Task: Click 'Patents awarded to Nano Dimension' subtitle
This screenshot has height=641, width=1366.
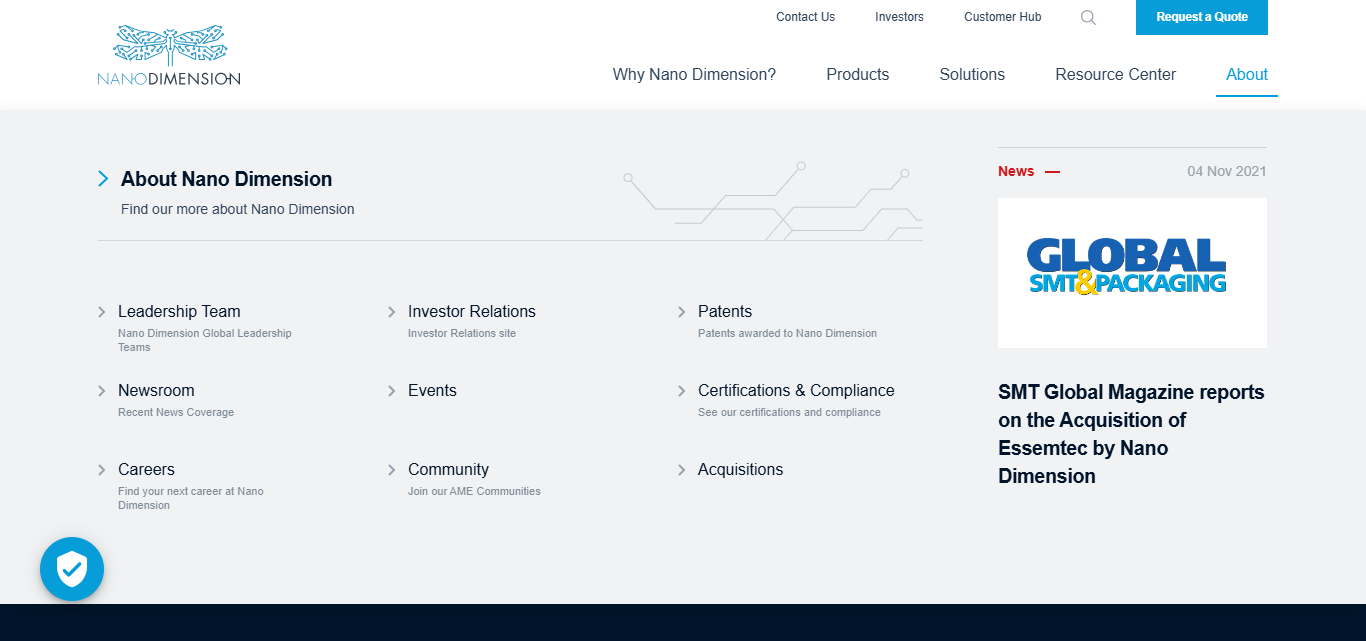Action: [x=787, y=334]
